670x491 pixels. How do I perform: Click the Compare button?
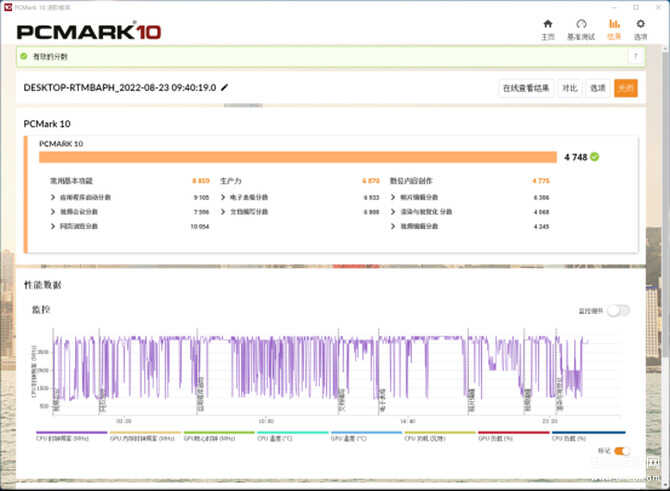click(x=570, y=88)
